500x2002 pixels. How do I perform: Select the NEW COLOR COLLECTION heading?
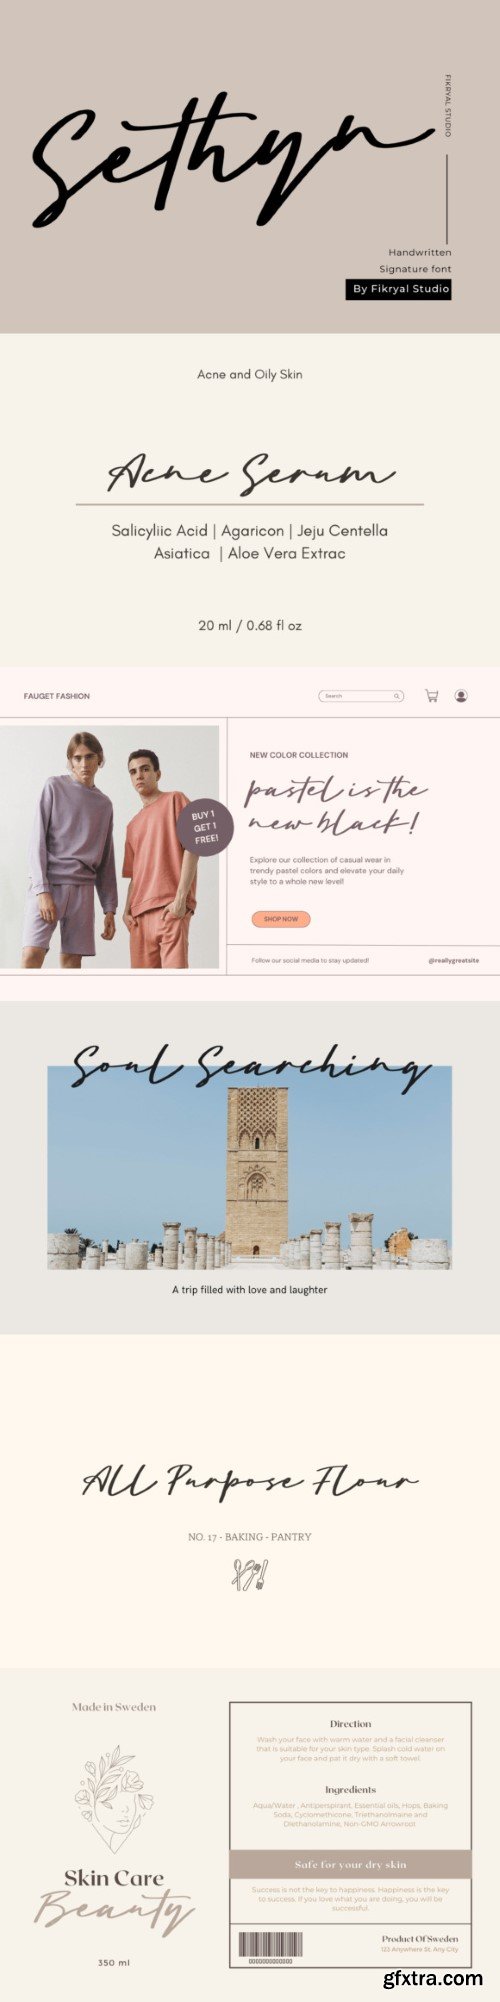(x=299, y=755)
